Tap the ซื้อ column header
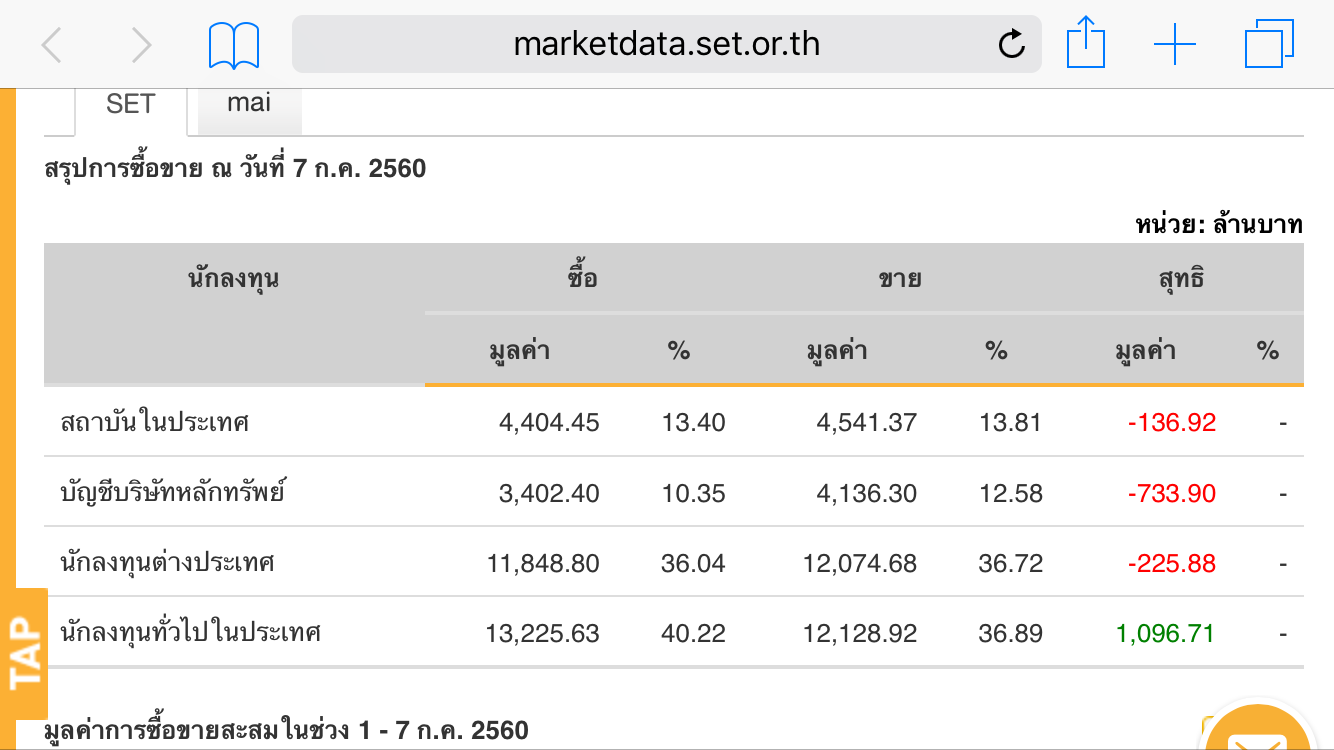This screenshot has width=1334, height=750. pos(582,279)
